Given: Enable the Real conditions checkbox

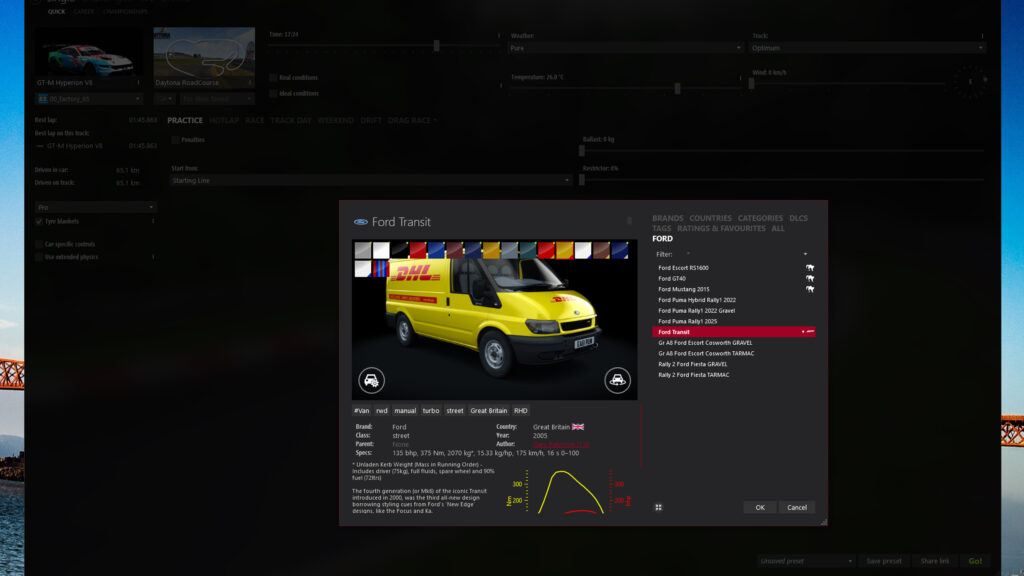Looking at the screenshot, I should coord(273,77).
